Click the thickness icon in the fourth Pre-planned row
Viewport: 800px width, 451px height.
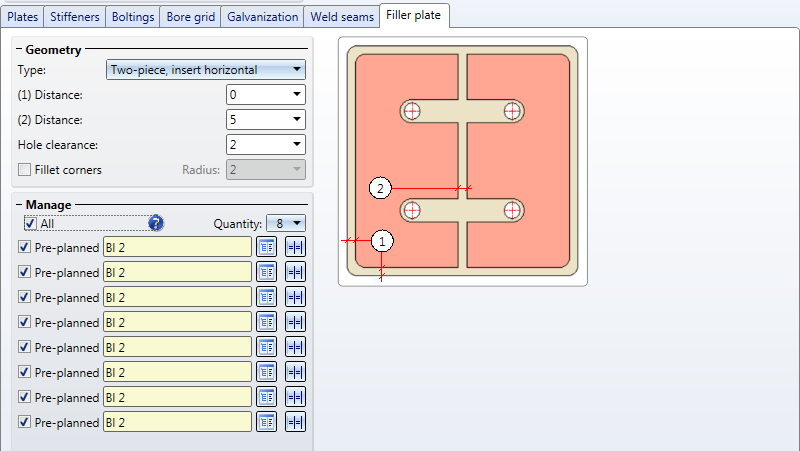point(295,322)
